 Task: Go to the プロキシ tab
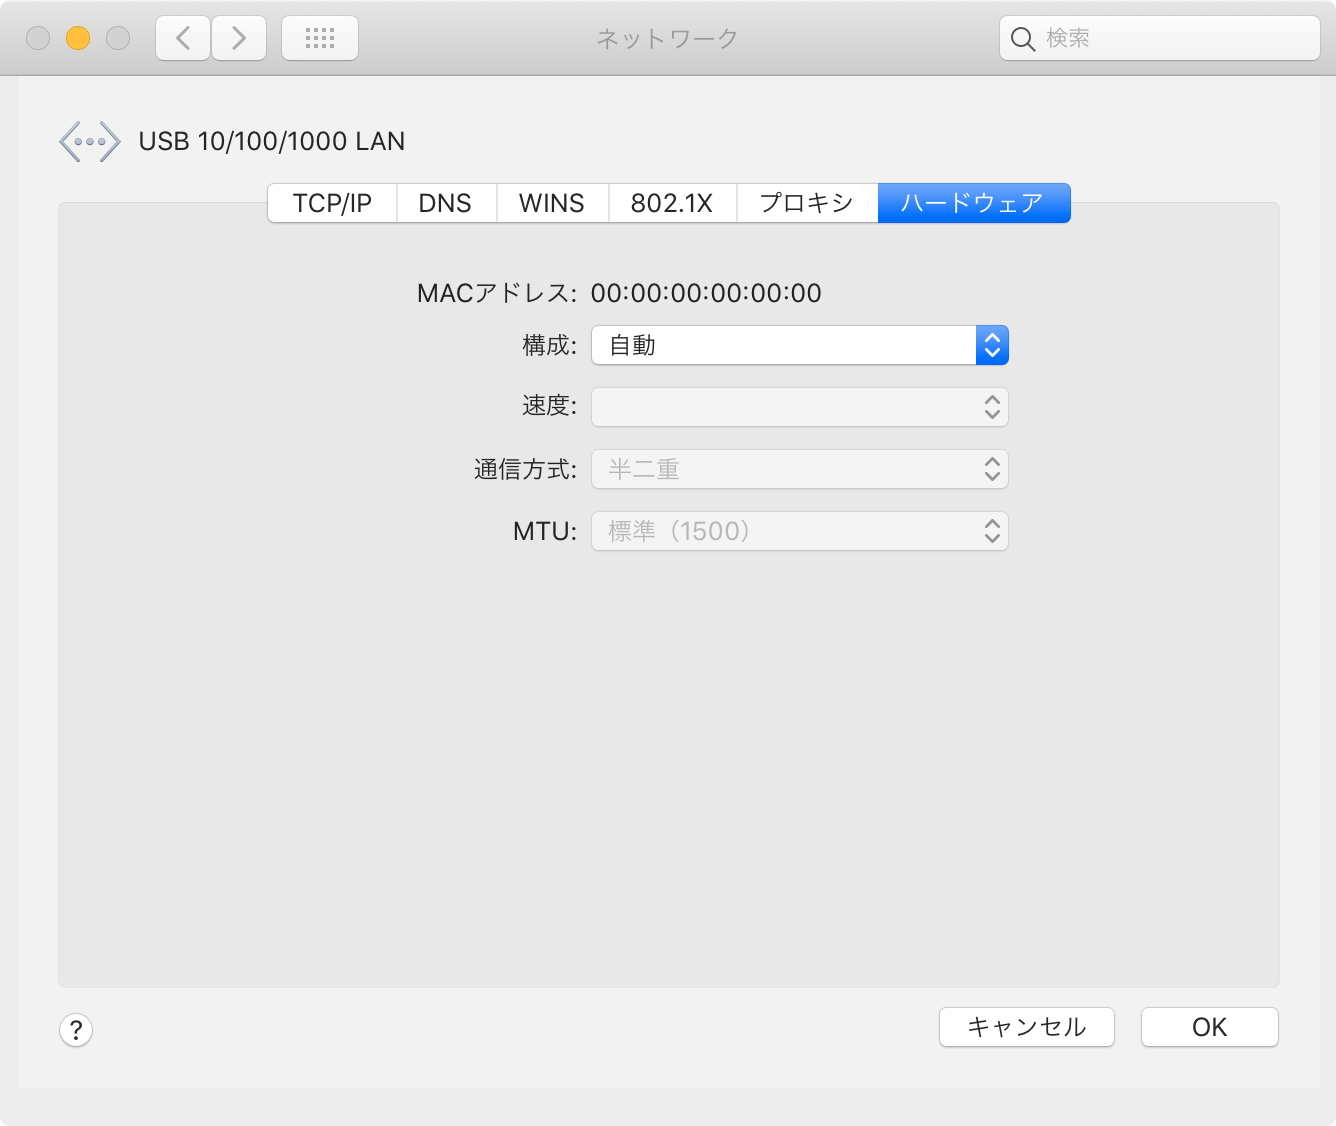[x=806, y=203]
